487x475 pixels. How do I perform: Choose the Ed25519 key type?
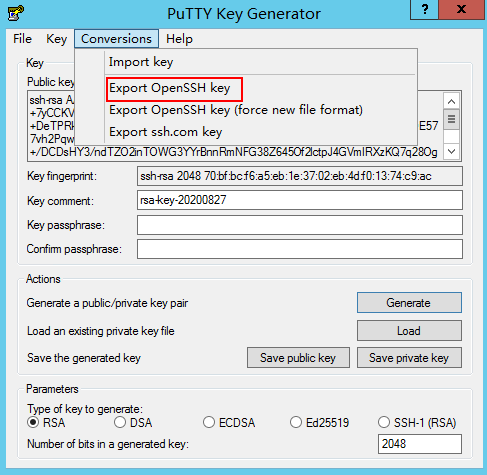pos(319,422)
